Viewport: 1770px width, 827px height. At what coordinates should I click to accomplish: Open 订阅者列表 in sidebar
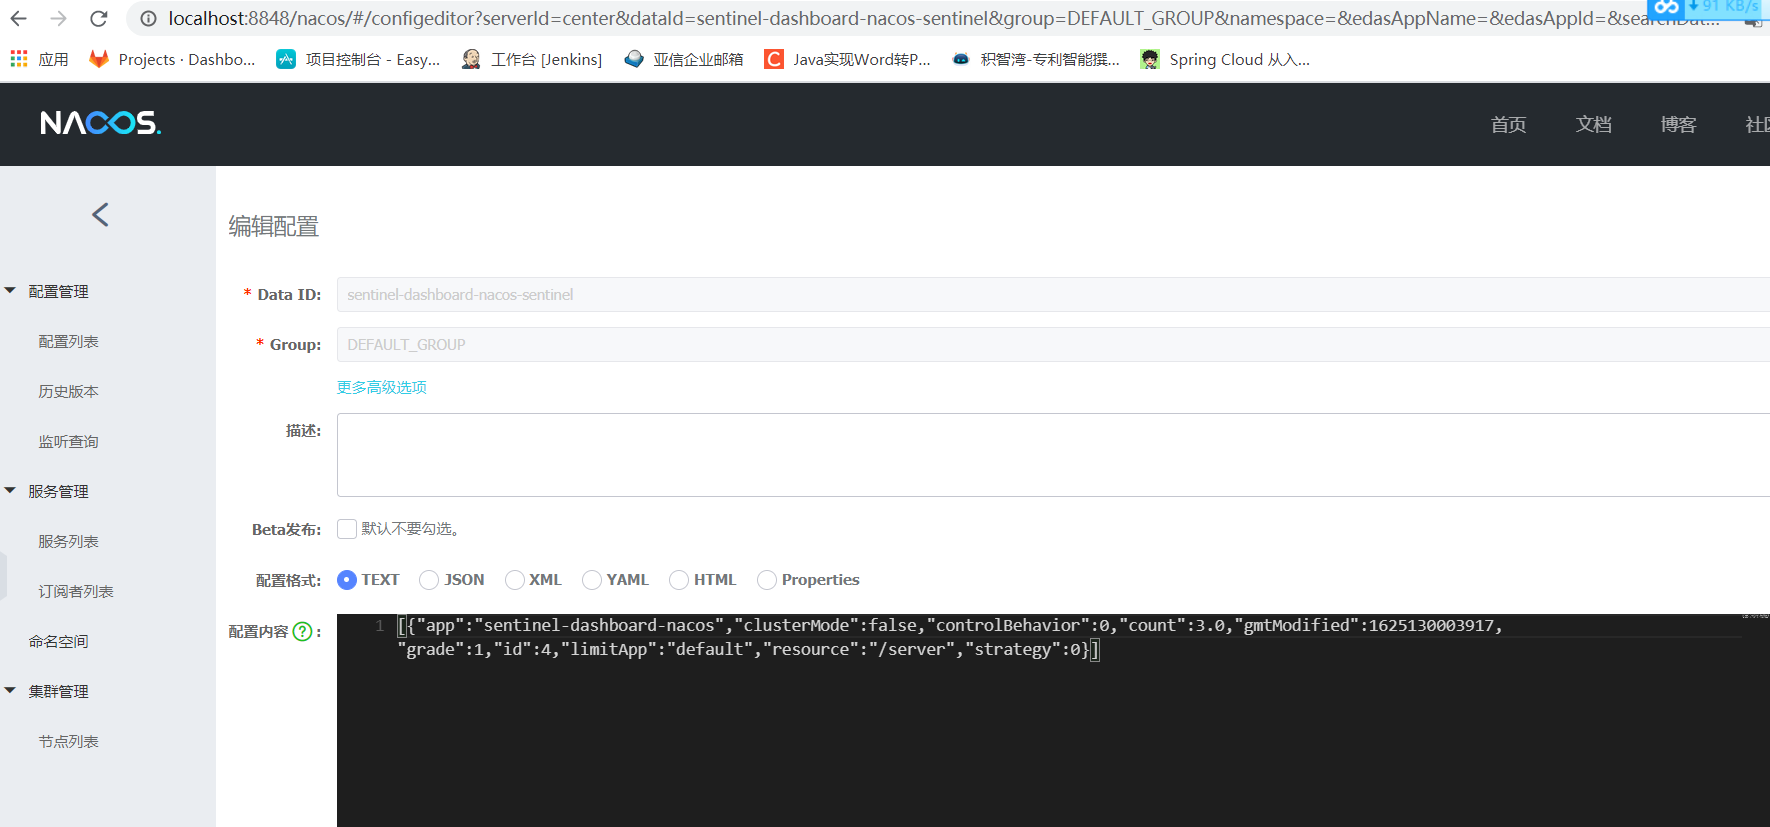pos(76,591)
